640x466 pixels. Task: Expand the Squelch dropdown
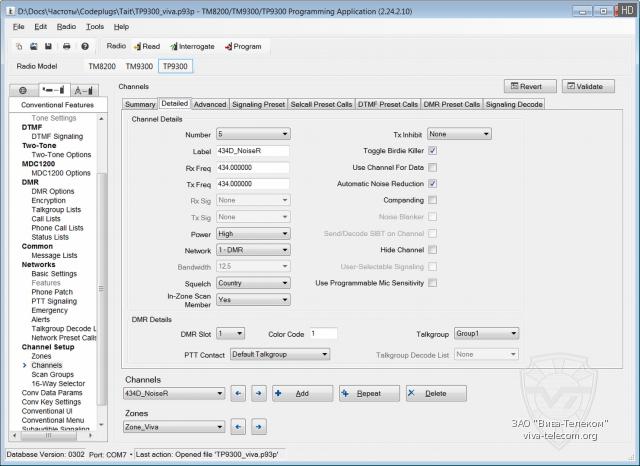[x=252, y=282]
